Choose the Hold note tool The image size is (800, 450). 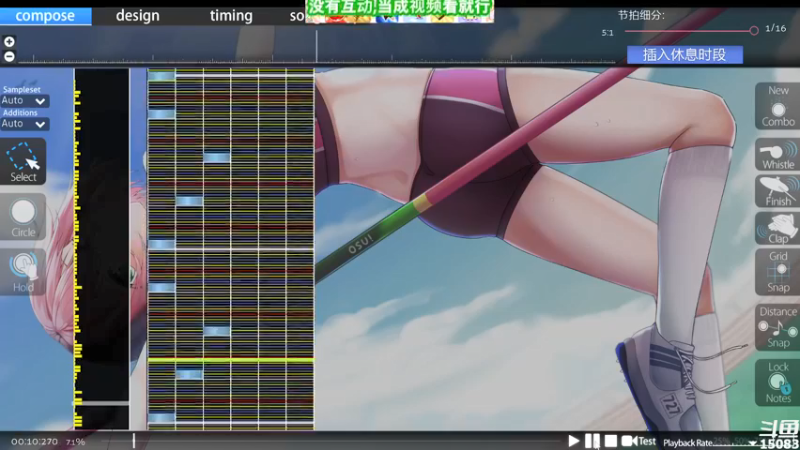23,272
